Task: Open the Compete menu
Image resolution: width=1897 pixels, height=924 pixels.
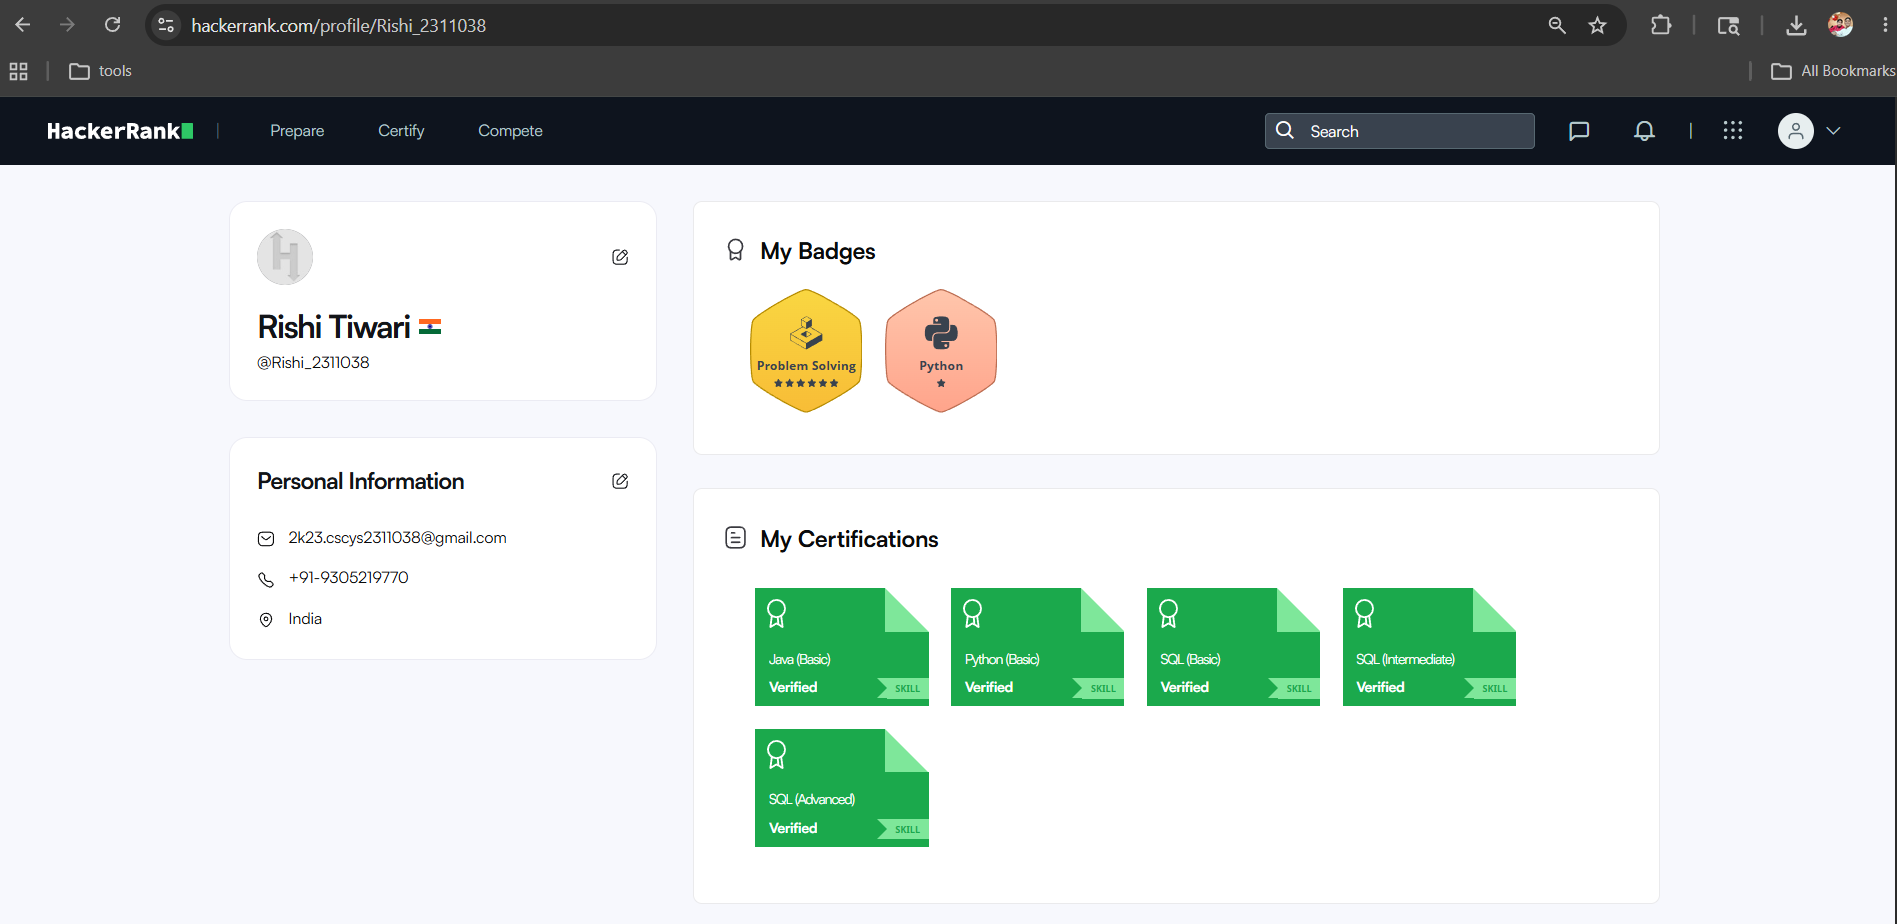Action: tap(510, 131)
